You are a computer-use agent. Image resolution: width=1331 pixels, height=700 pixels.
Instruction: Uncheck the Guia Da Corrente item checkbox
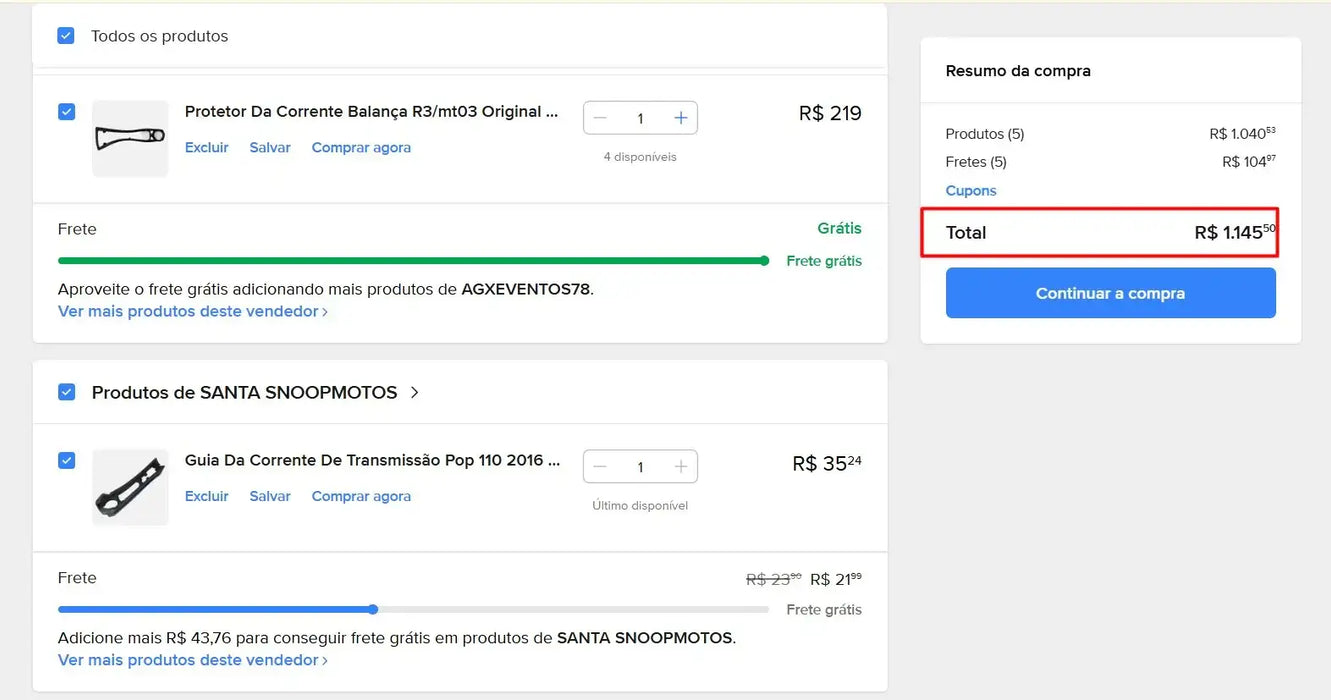pyautogui.click(x=66, y=460)
